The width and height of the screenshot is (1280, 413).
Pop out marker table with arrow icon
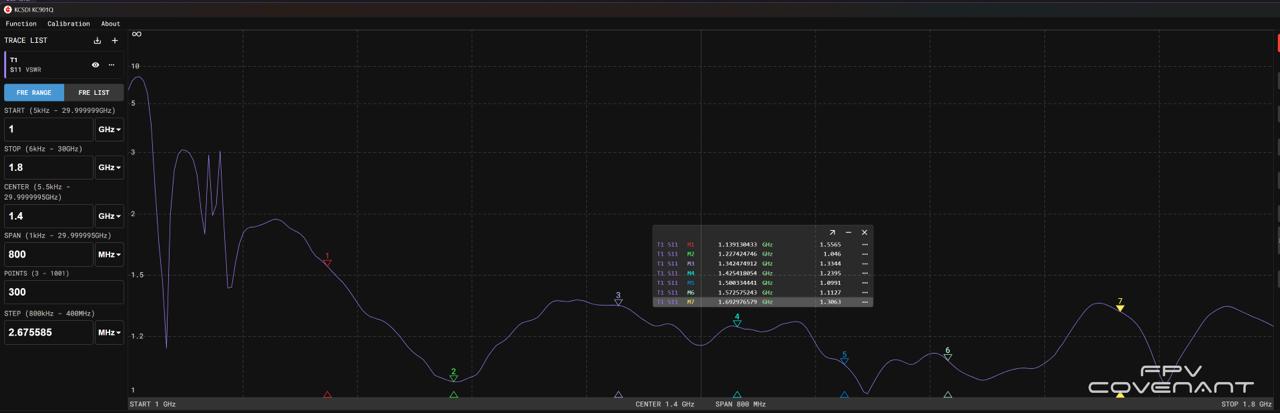click(832, 232)
